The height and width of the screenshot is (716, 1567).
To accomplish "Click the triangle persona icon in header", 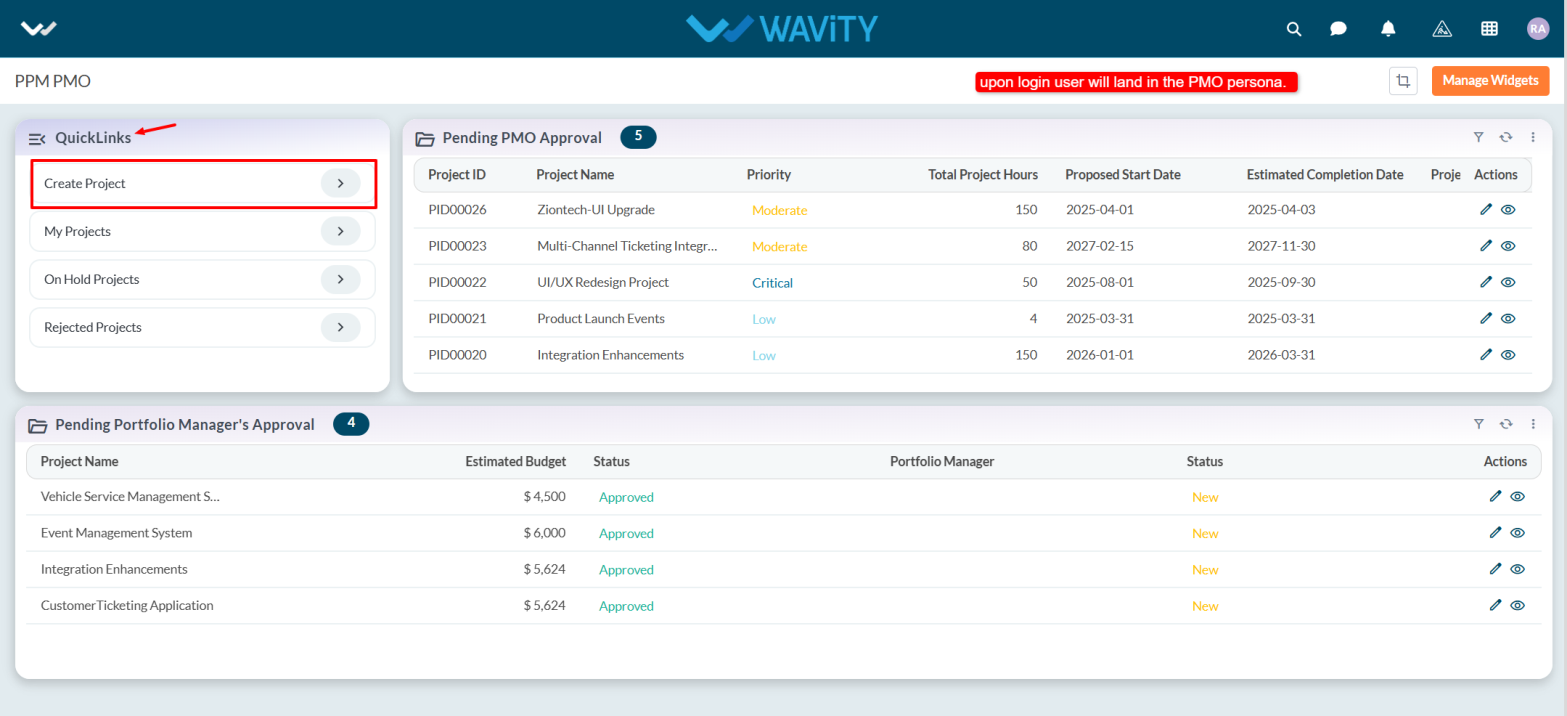I will click(x=1441, y=29).
